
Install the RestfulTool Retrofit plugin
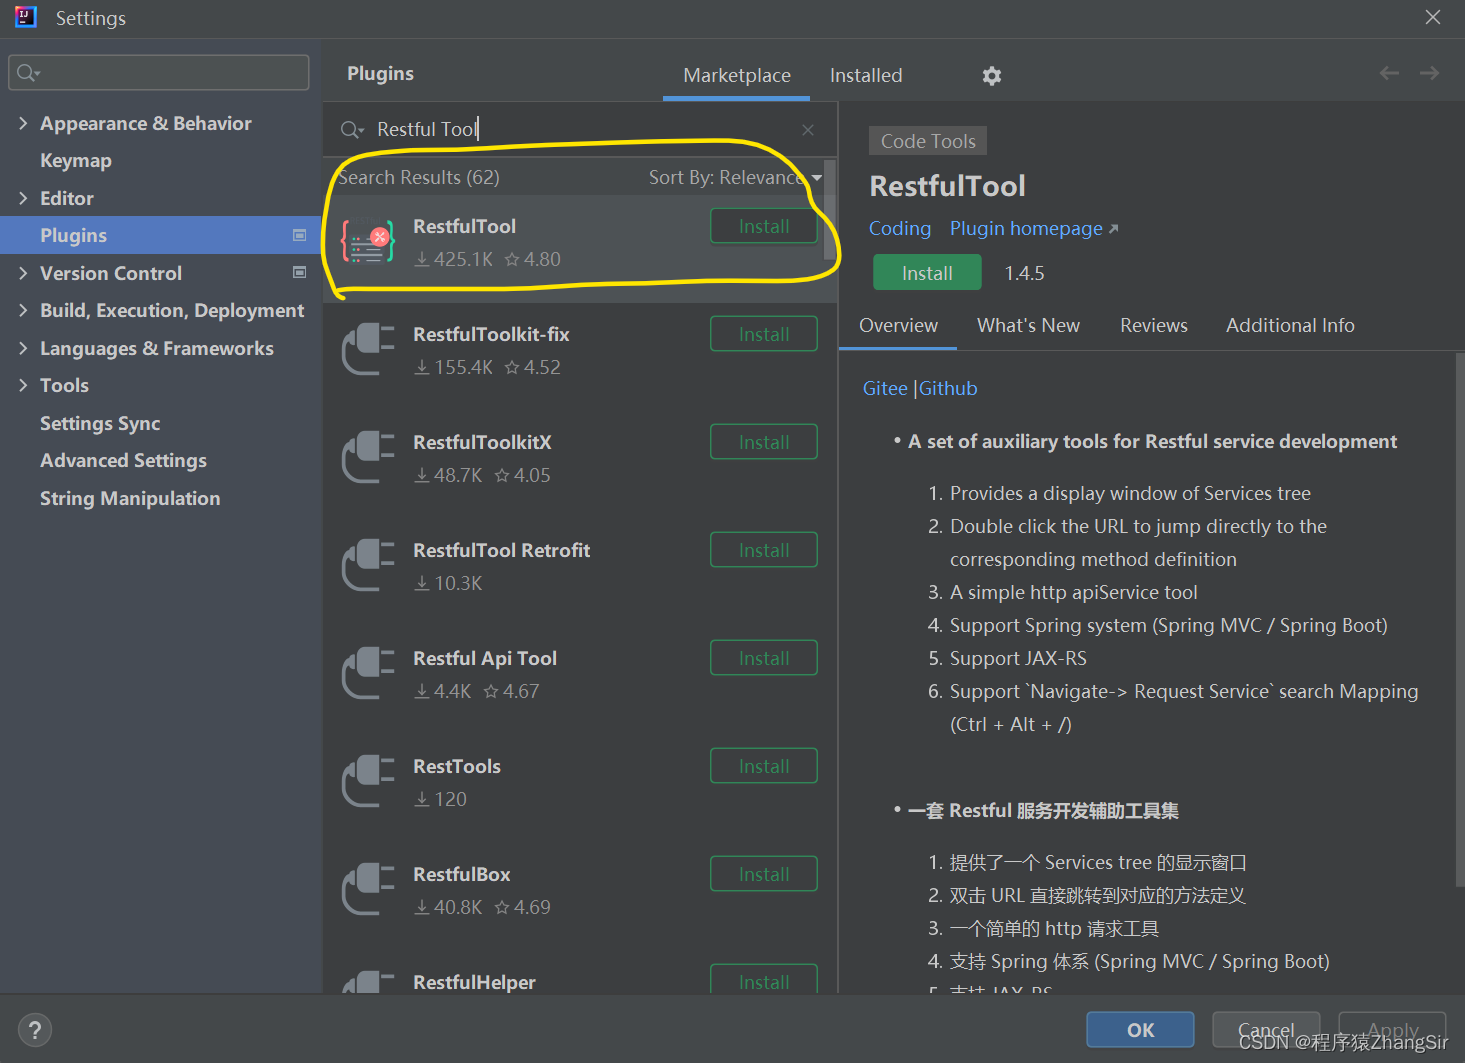(764, 550)
